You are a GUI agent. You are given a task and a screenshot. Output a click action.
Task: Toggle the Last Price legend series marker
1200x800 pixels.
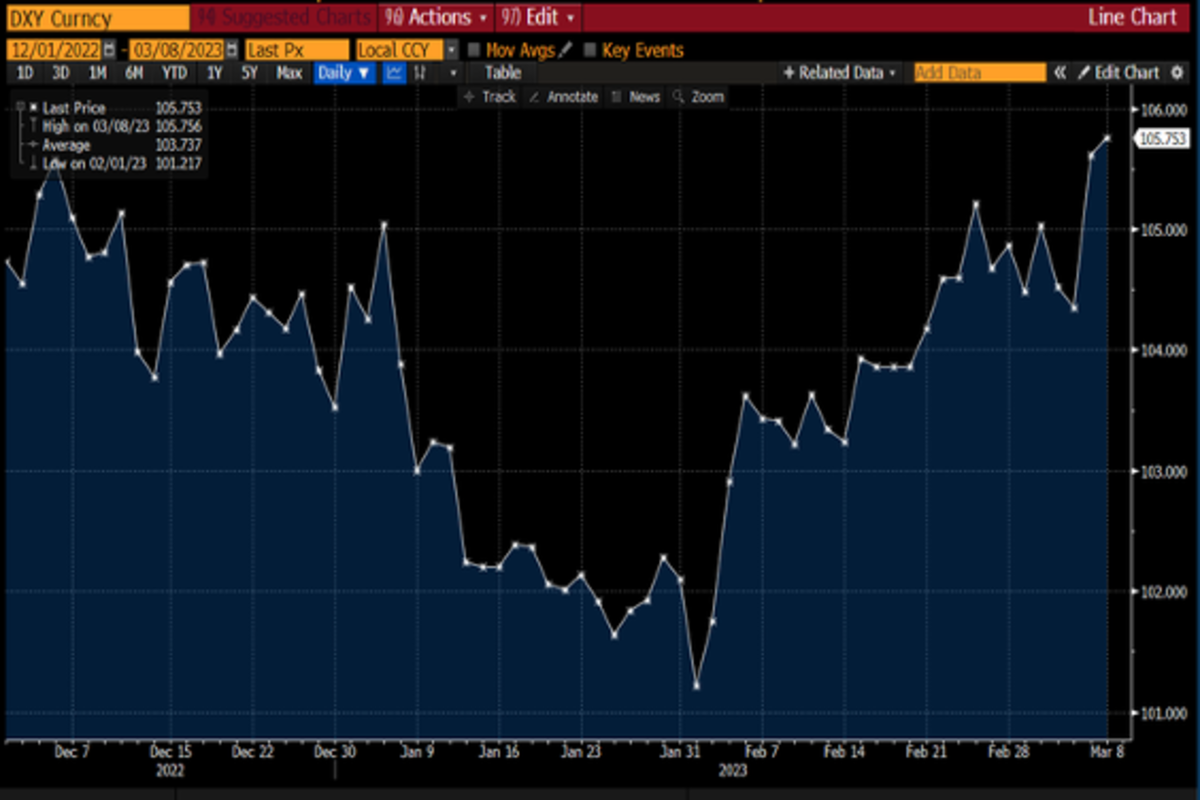pos(33,108)
